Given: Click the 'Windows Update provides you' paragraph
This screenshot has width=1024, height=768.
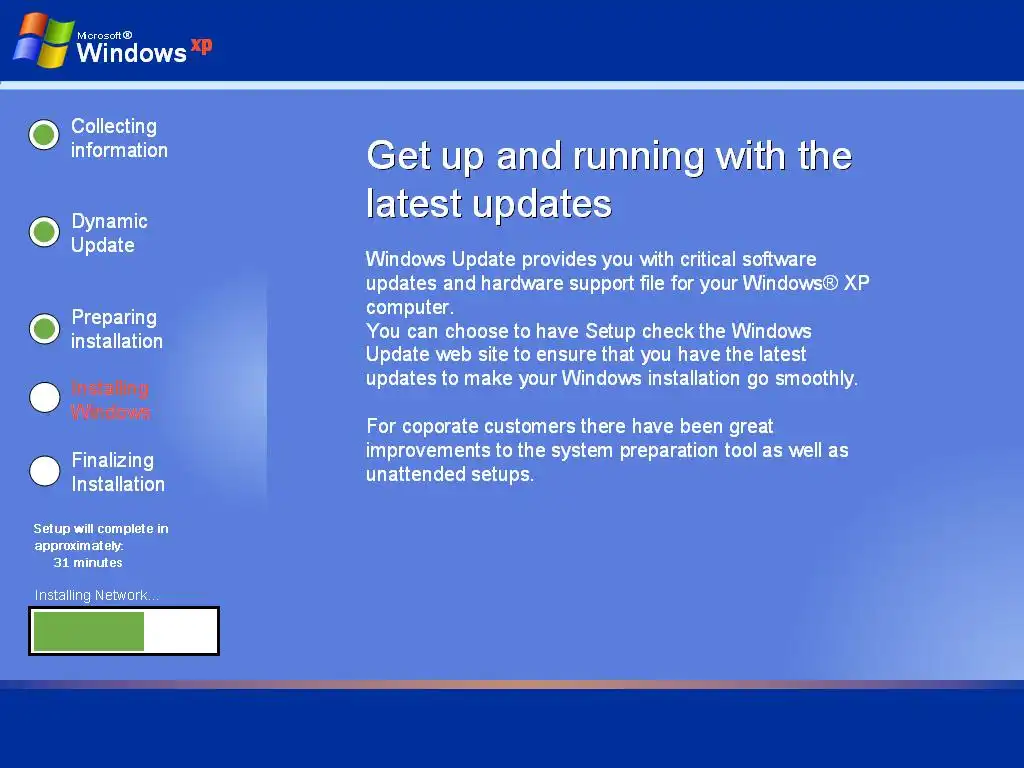Looking at the screenshot, I should coord(617,283).
